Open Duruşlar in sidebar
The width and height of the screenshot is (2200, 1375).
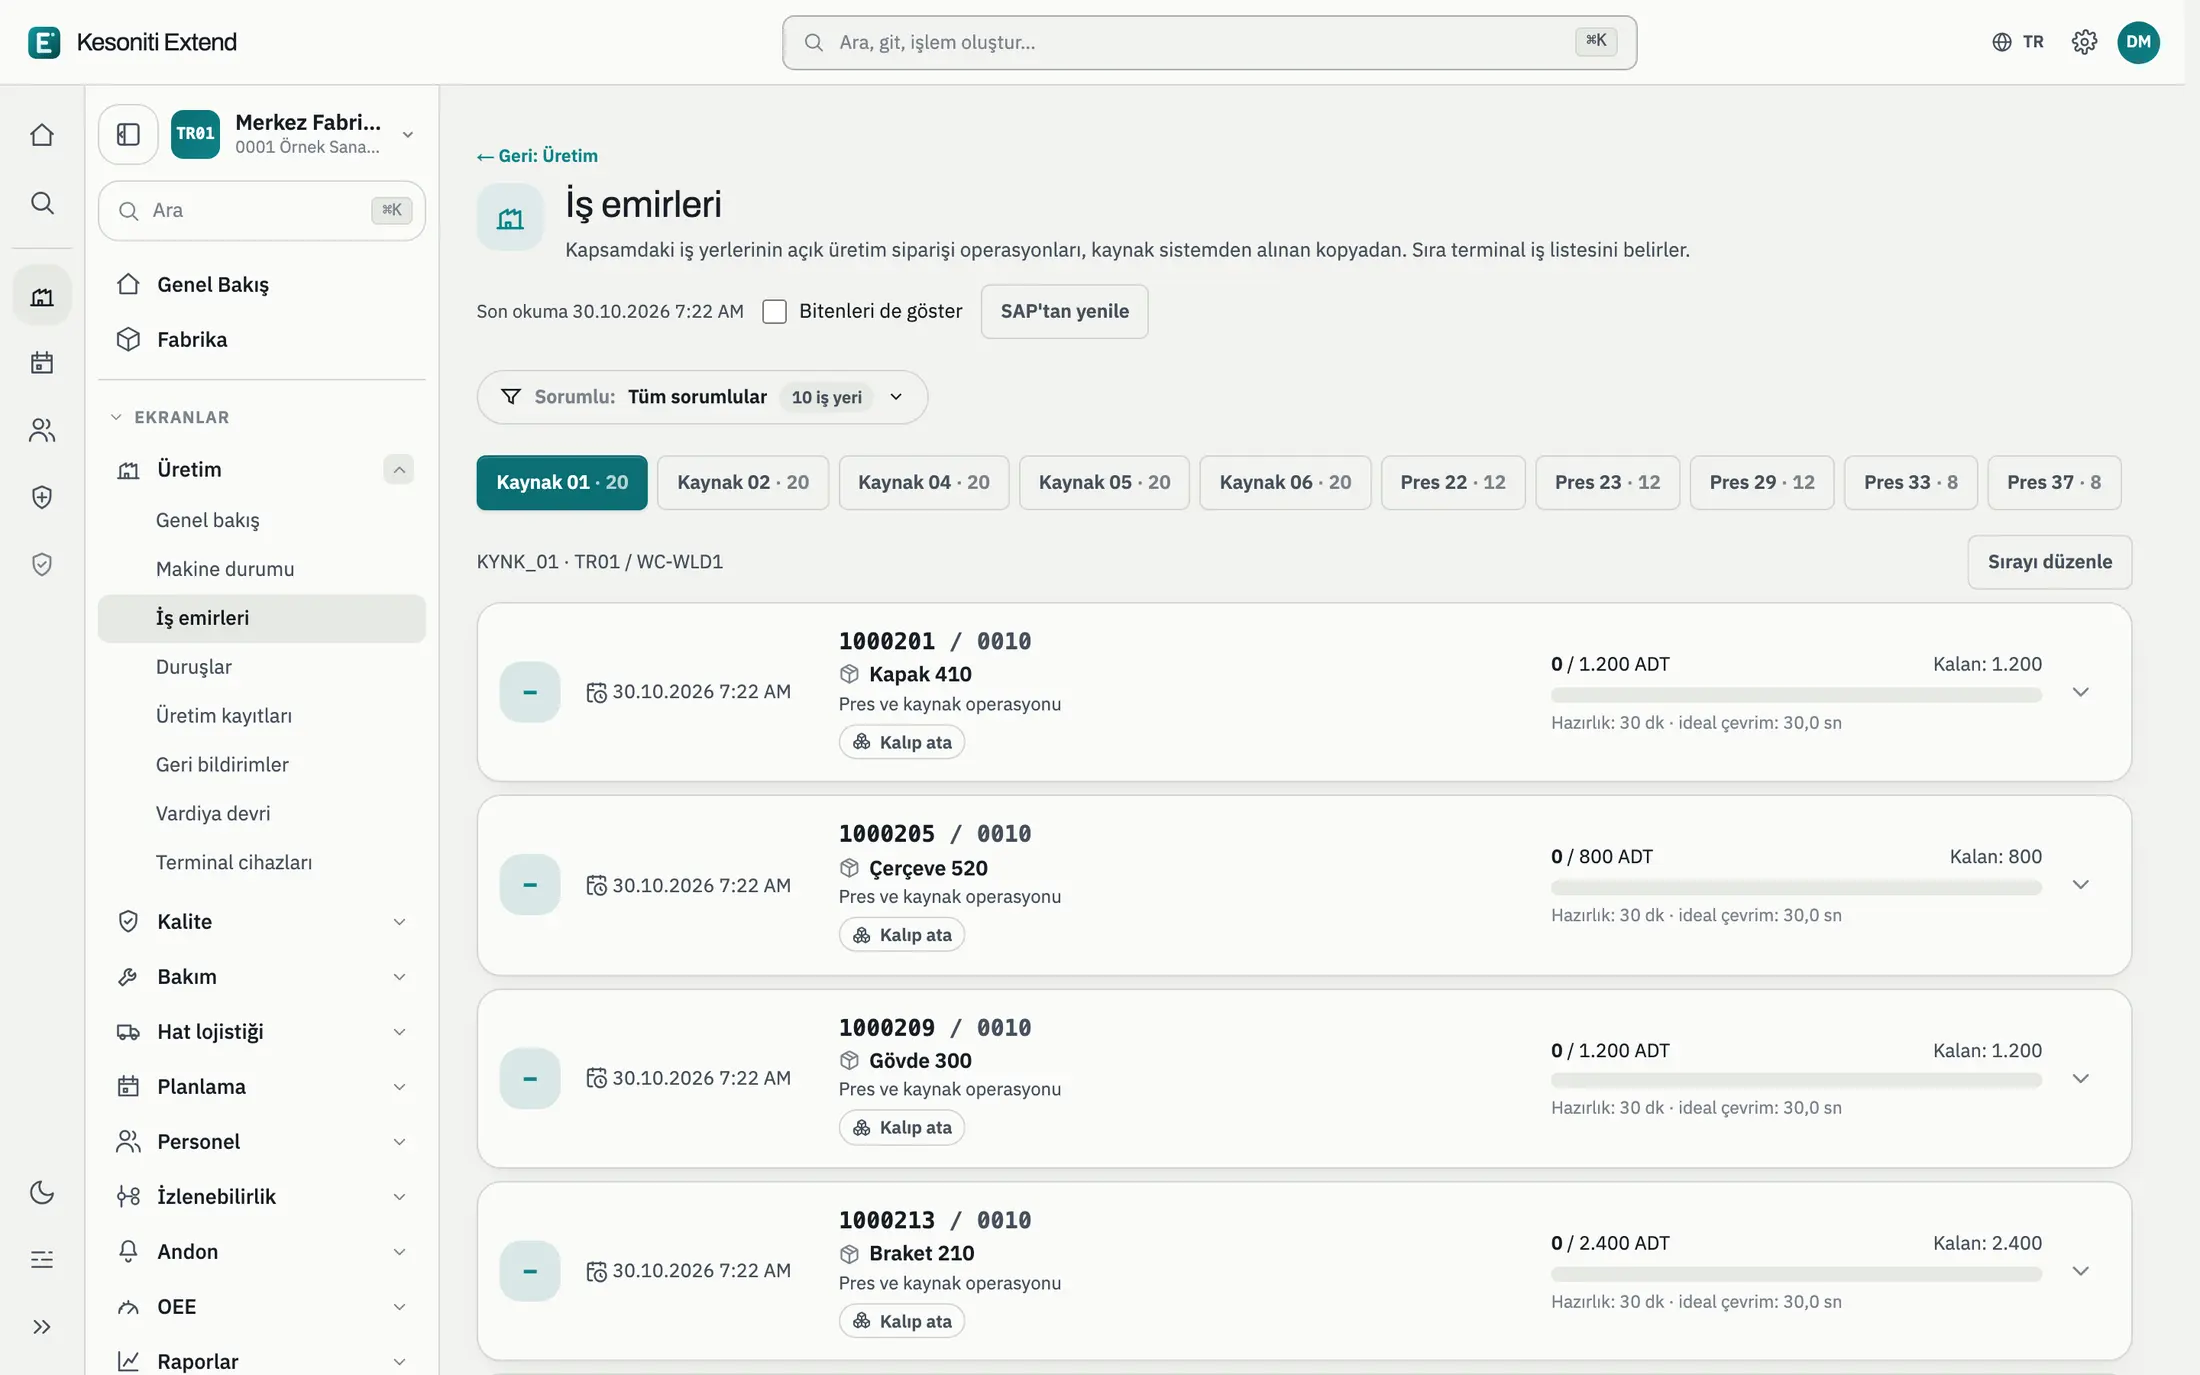(x=262, y=667)
